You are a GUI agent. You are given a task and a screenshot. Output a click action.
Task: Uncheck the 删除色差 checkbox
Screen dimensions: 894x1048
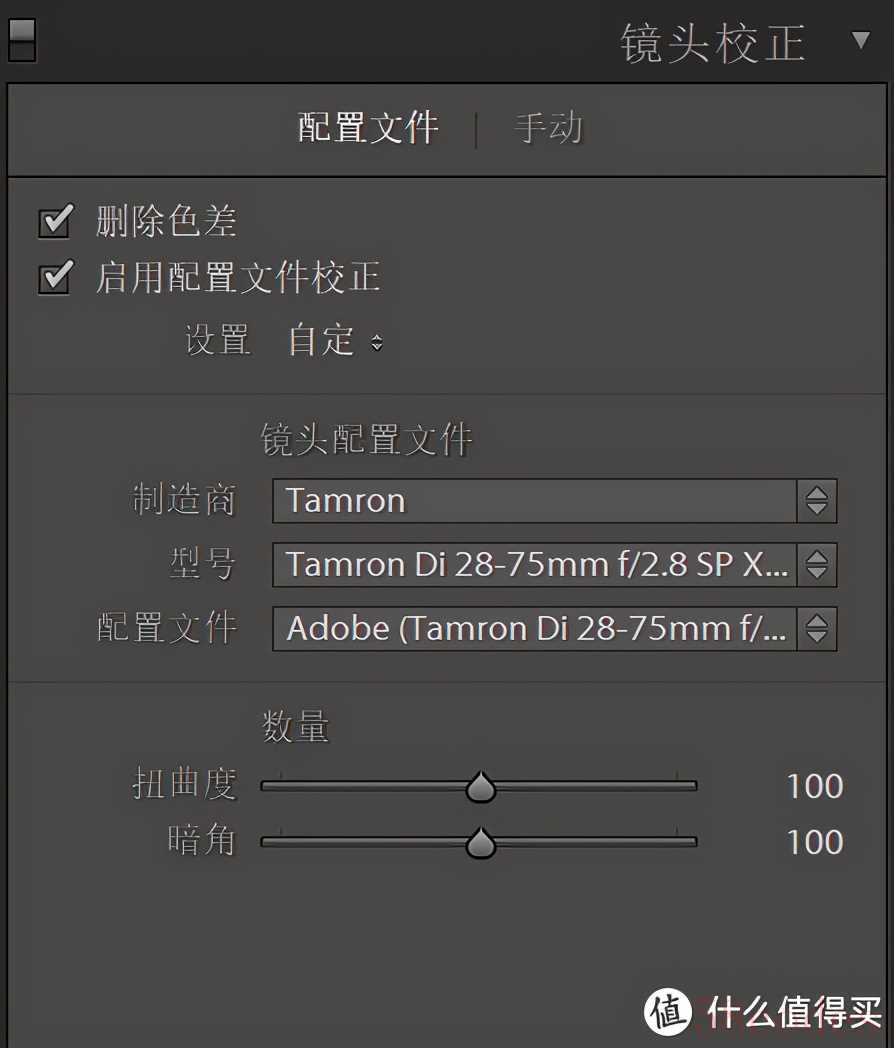pos(54,222)
